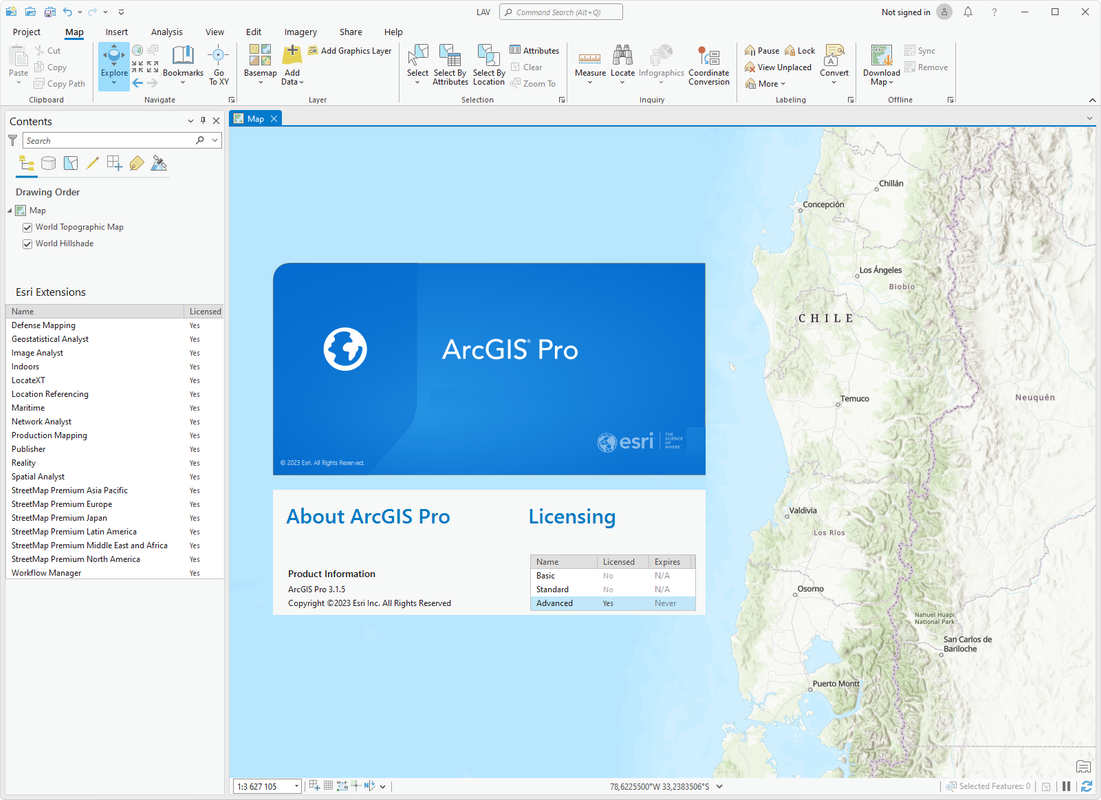Click the Help question mark icon
This screenshot has height=800, width=1101.
(994, 12)
